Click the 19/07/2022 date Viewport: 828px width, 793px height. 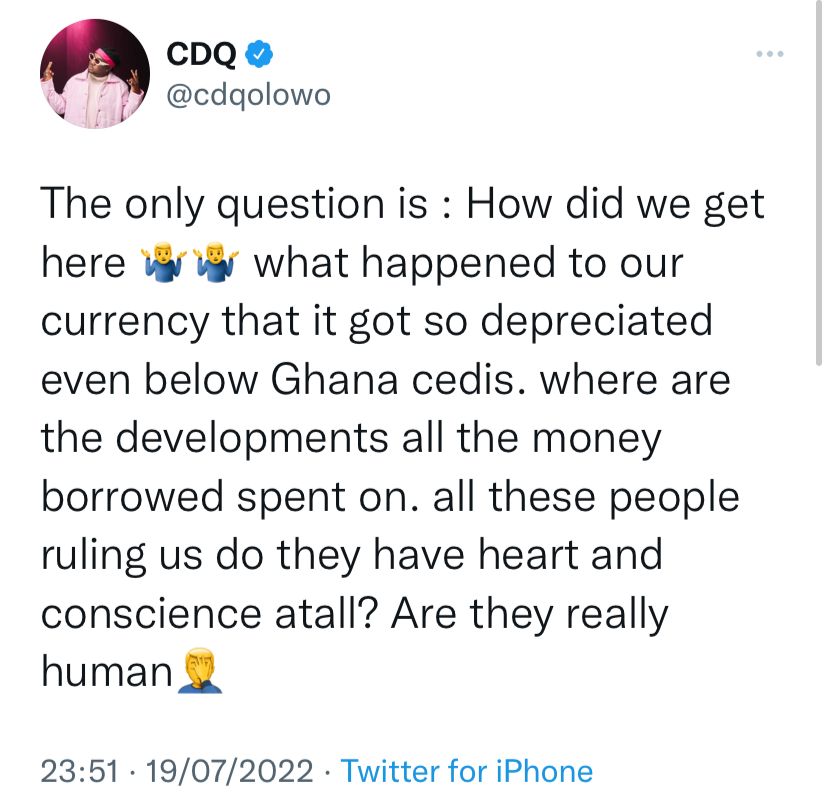(x=229, y=771)
